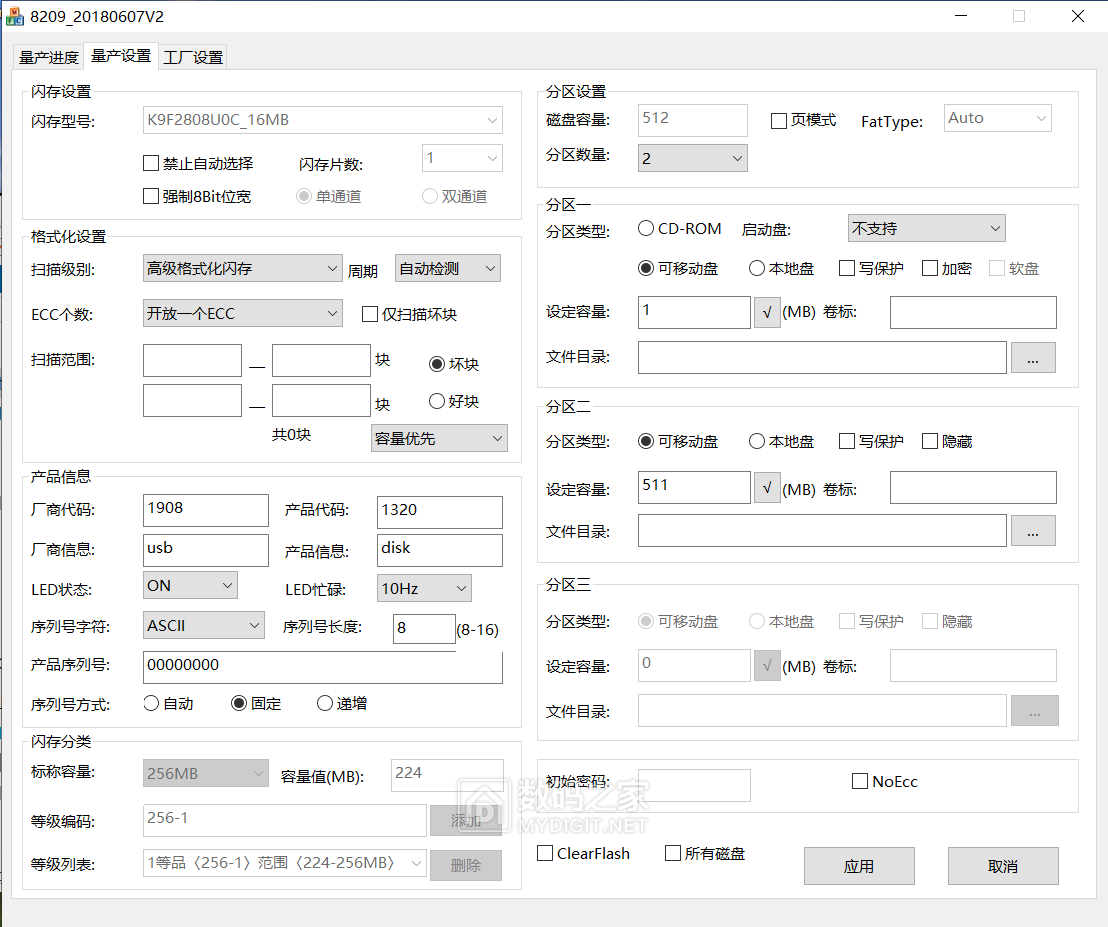Viewport: 1108px width, 927px height.
Task: Click the √ confirm icon beside 分区一 capacity
Action: (x=767, y=312)
